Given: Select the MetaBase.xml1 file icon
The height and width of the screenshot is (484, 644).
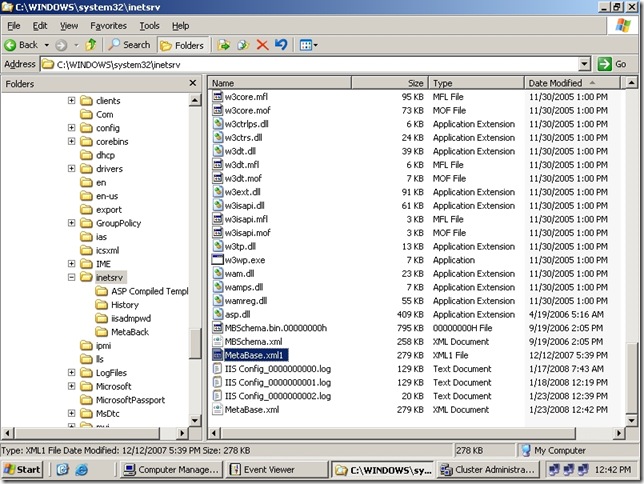Looking at the screenshot, I should (x=217, y=355).
